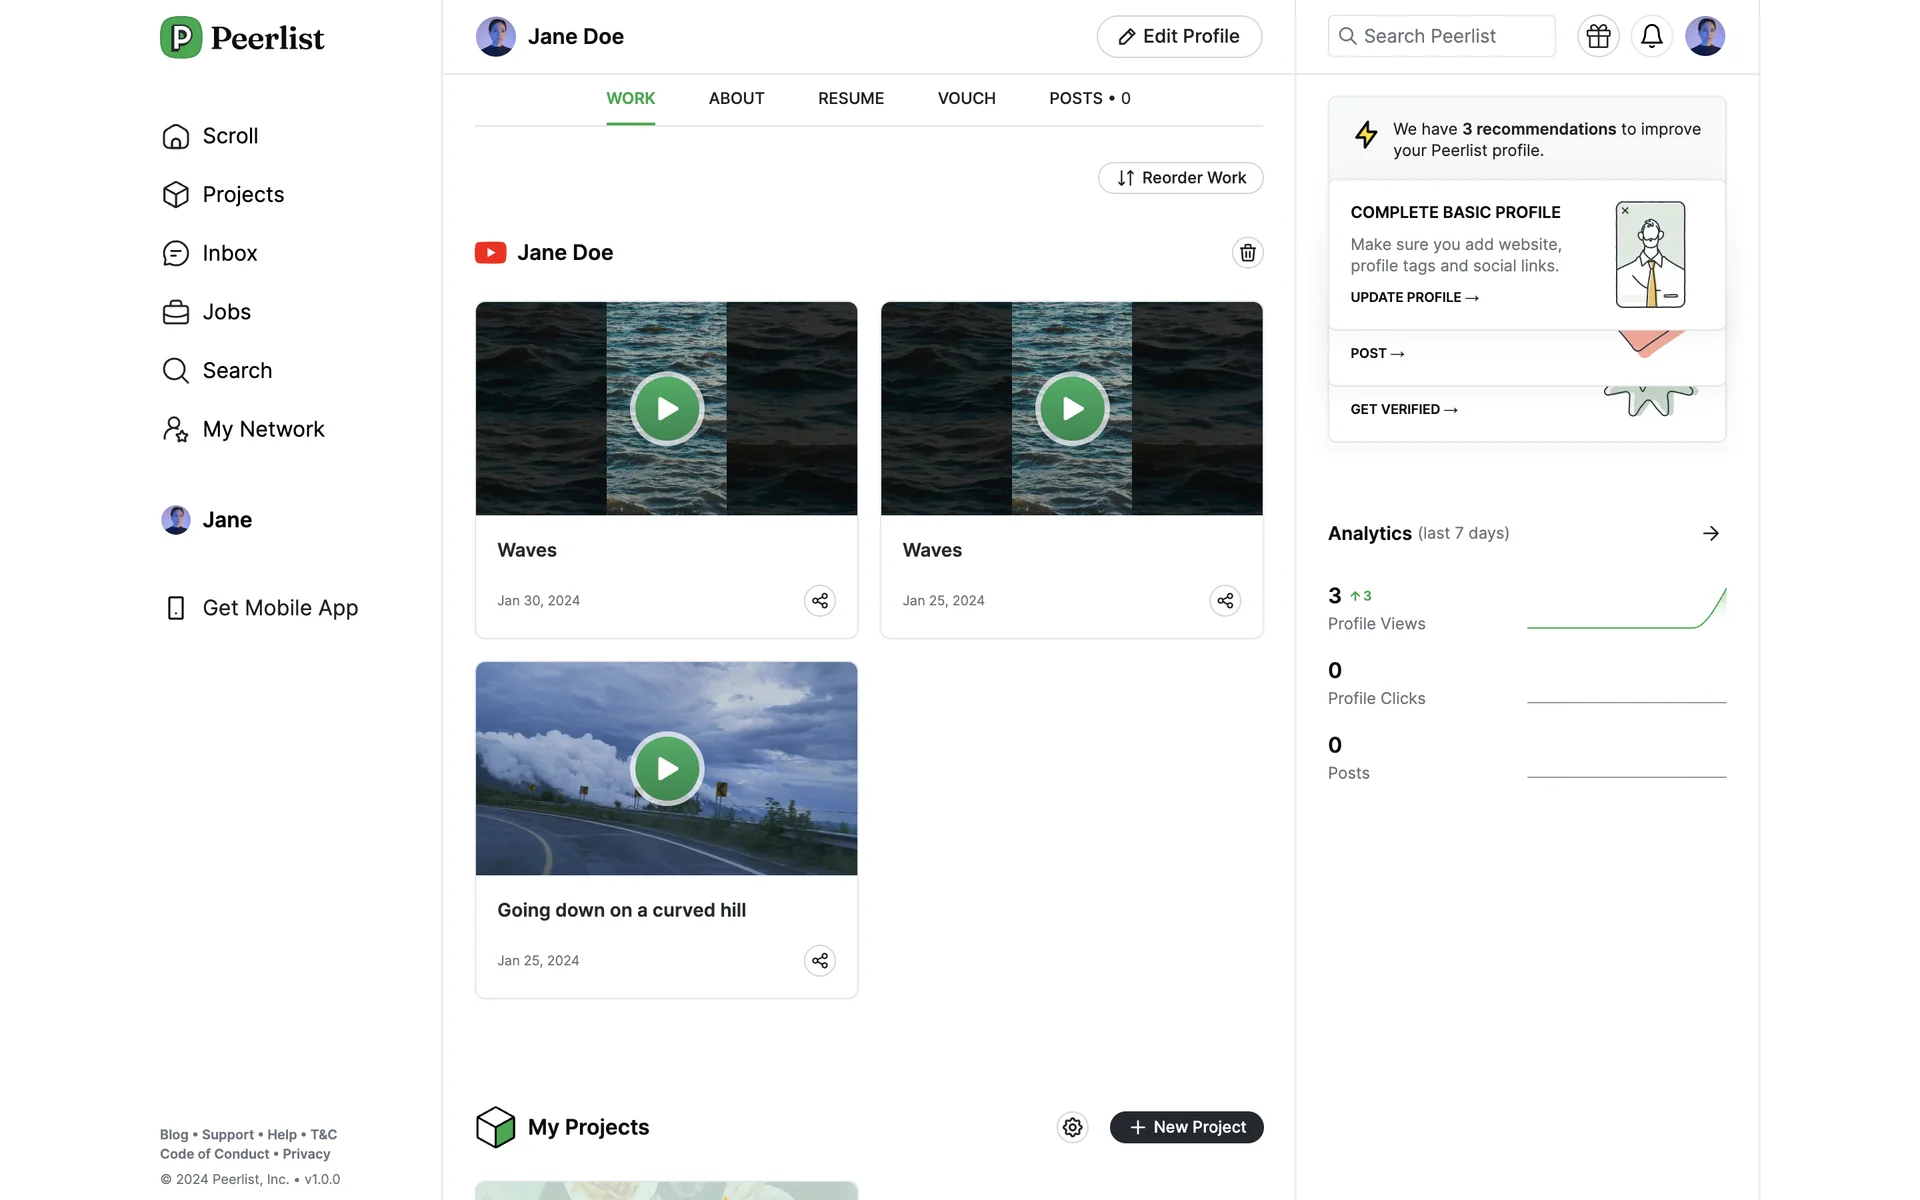
Task: Open the gift rewards icon
Action: pos(1598,36)
